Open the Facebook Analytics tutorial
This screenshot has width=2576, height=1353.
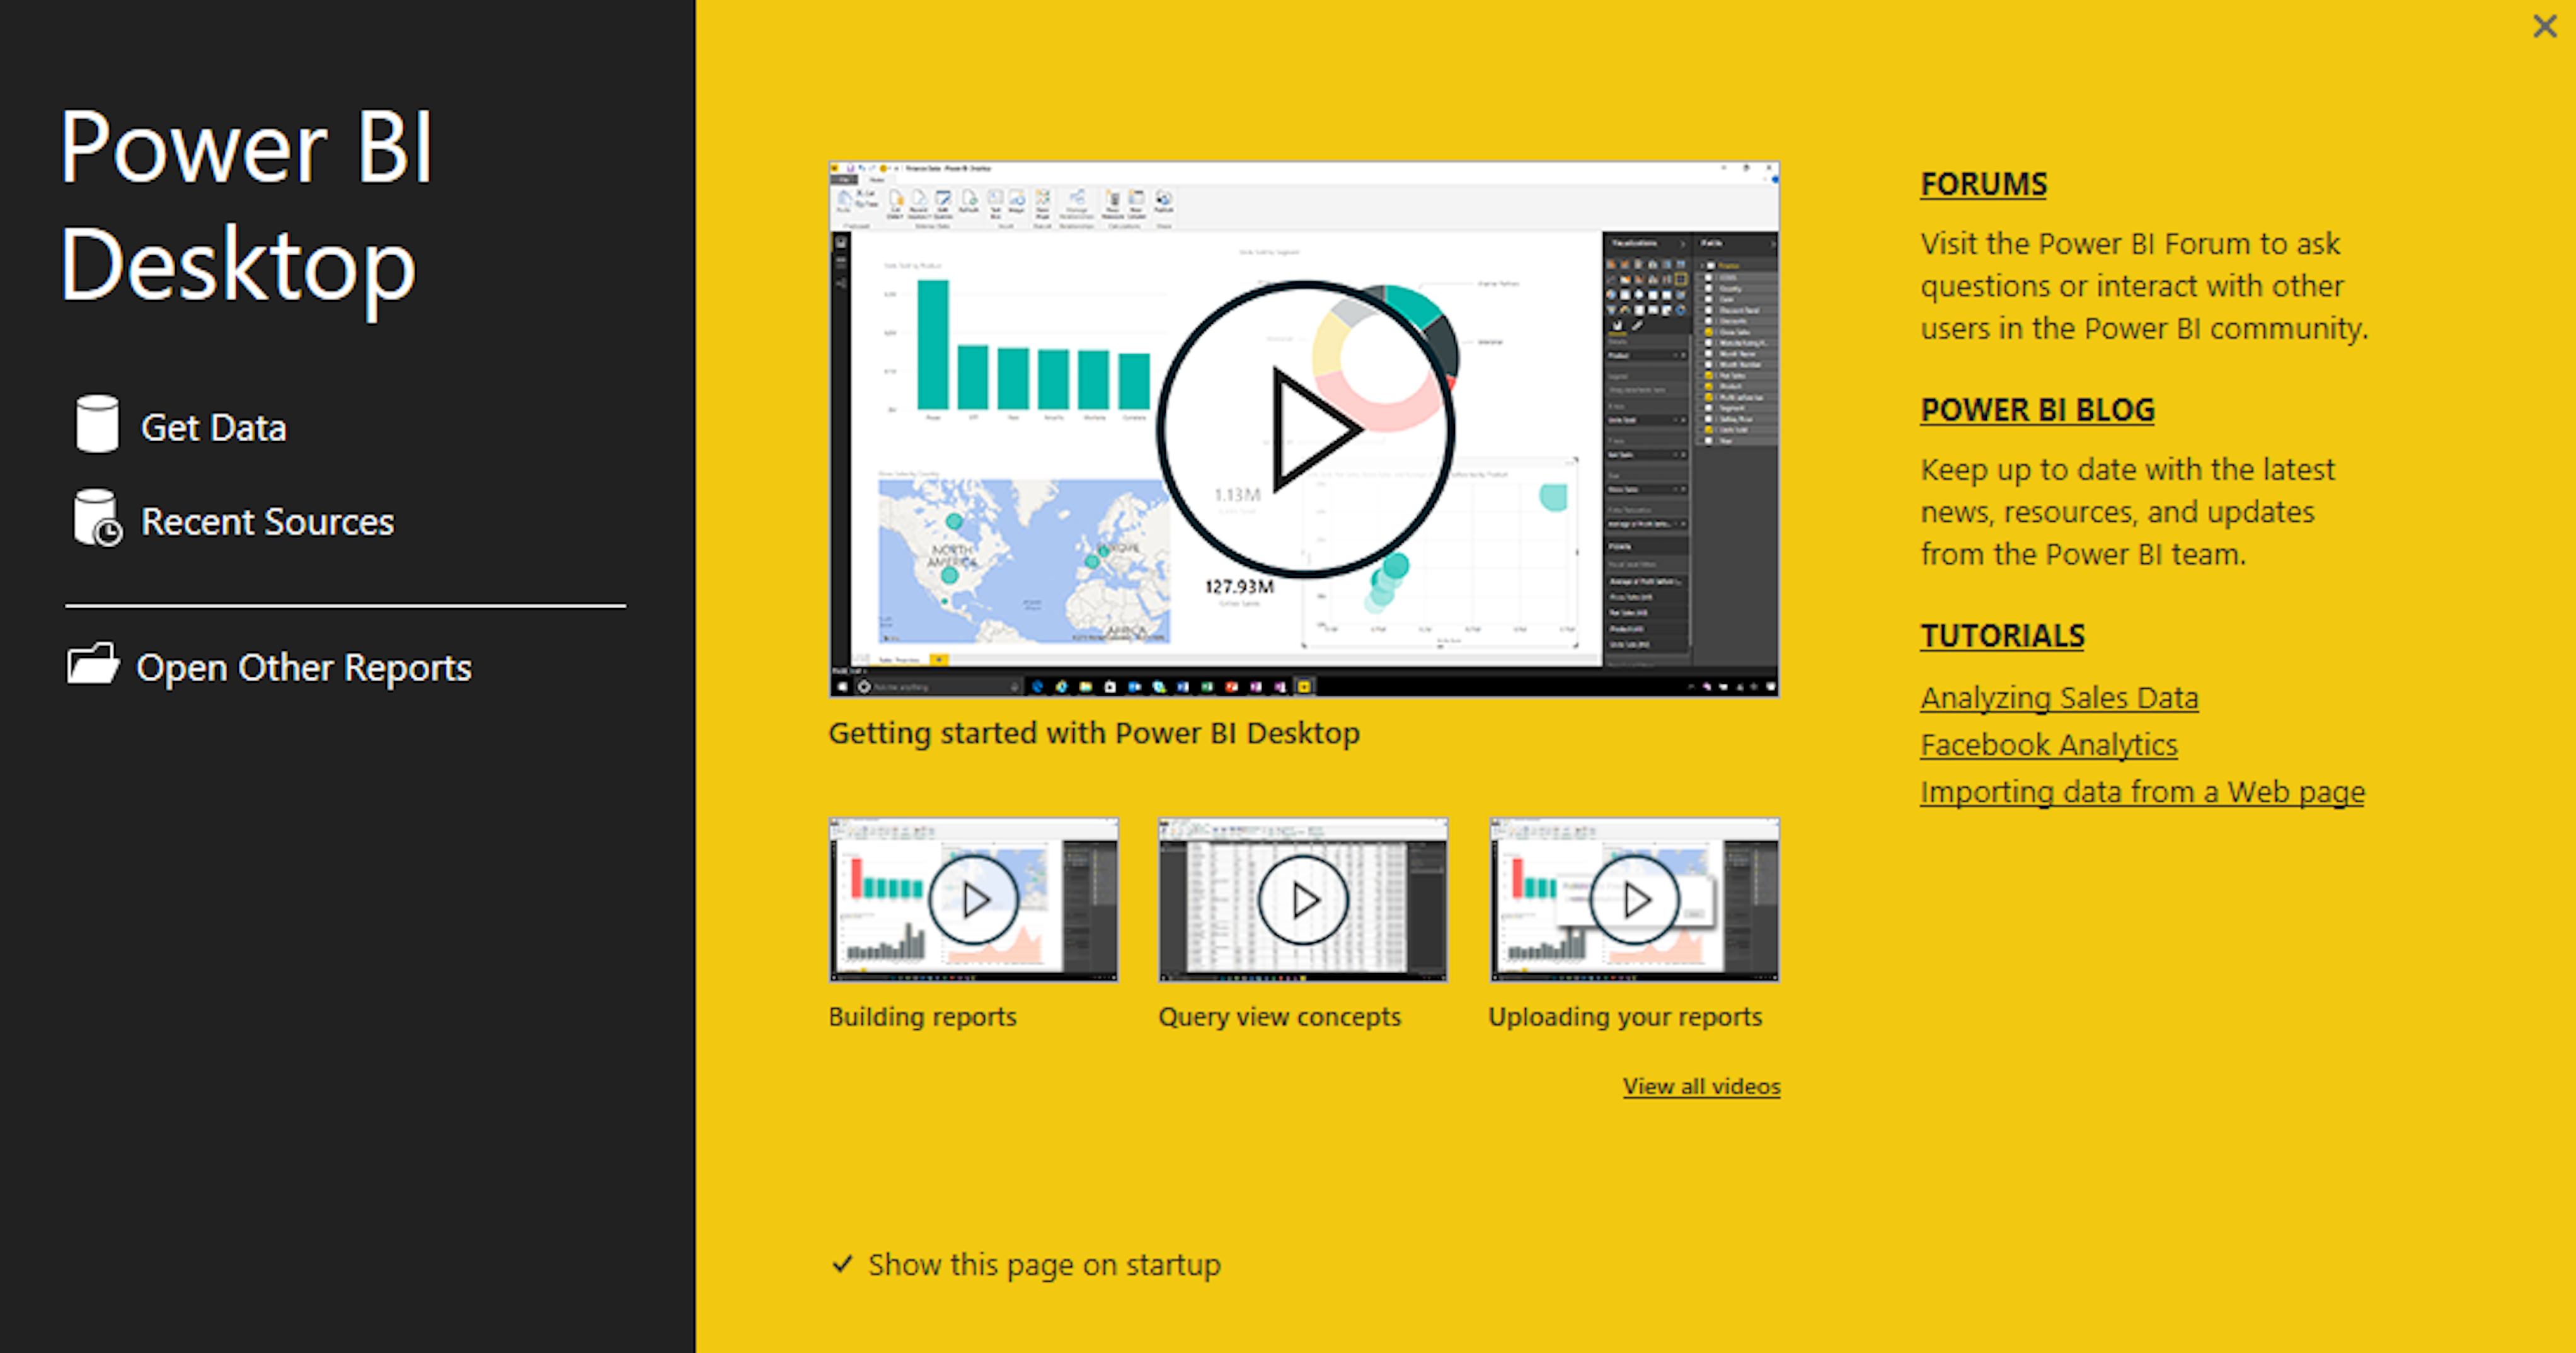2048,744
